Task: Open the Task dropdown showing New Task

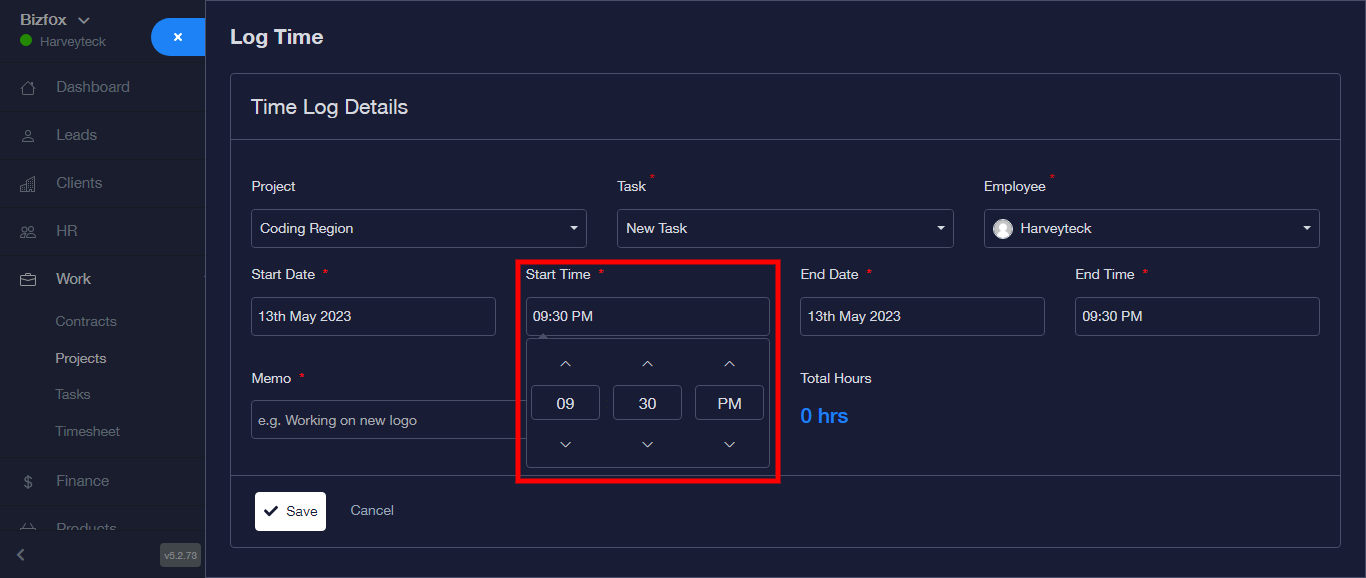Action: [x=785, y=228]
